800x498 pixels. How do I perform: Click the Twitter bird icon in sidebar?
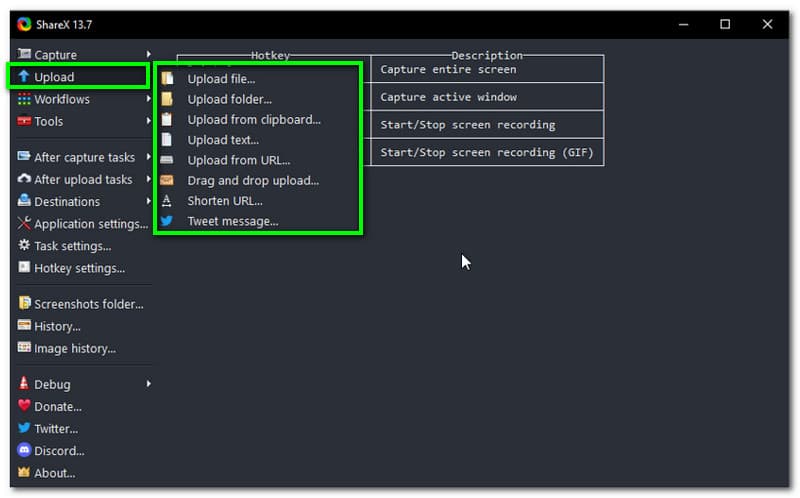pos(24,428)
